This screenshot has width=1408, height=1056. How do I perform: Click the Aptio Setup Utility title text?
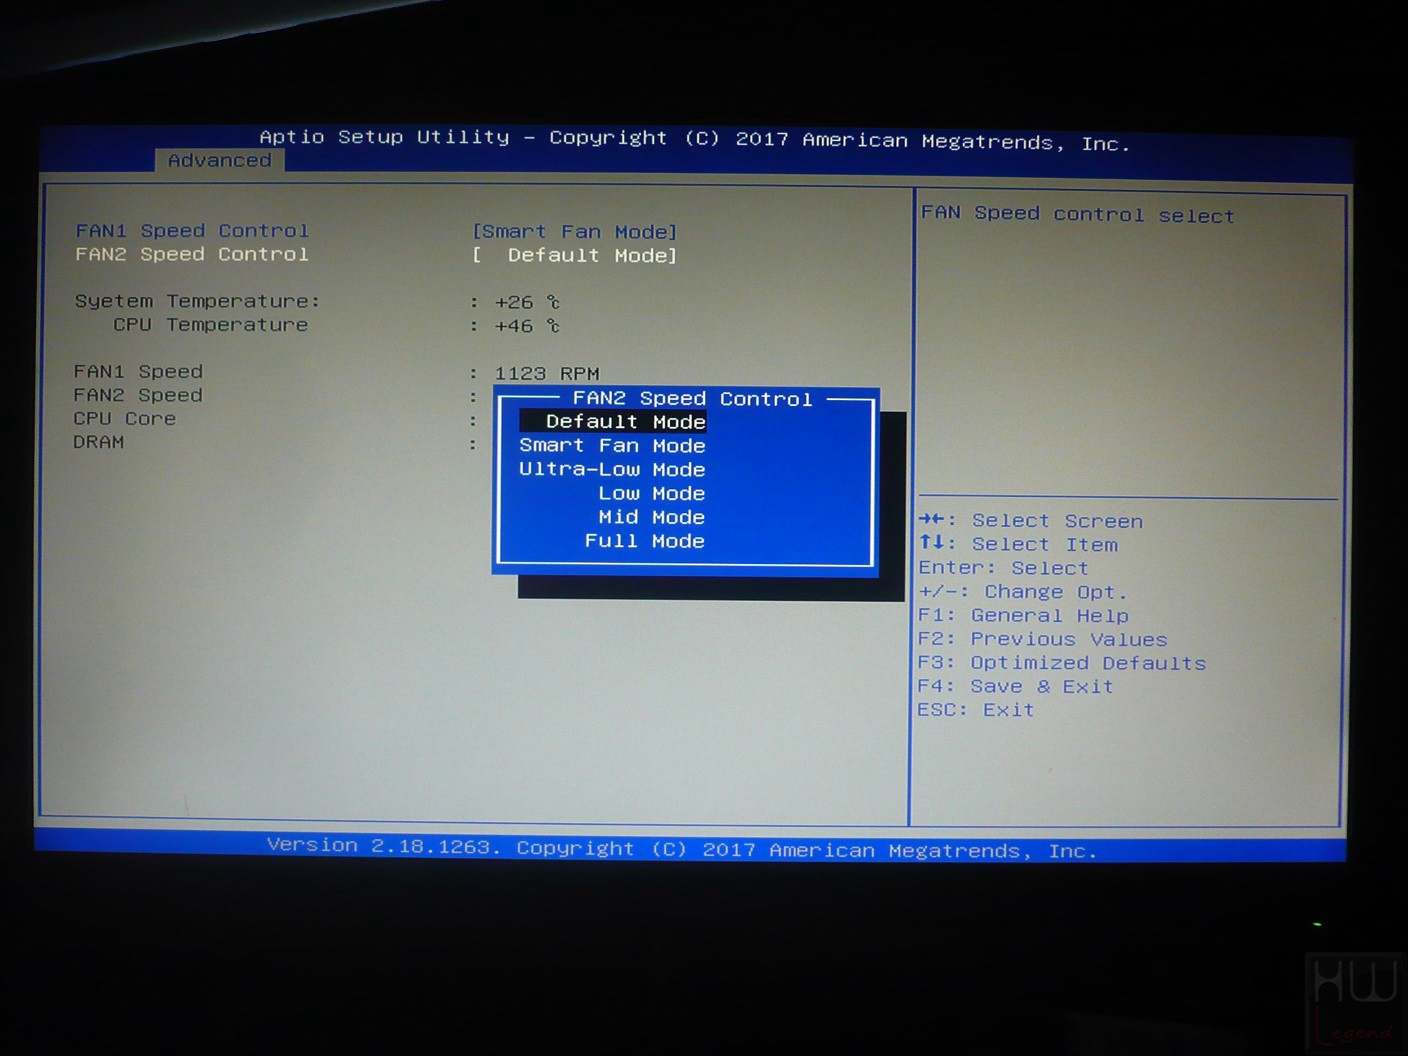(x=694, y=140)
